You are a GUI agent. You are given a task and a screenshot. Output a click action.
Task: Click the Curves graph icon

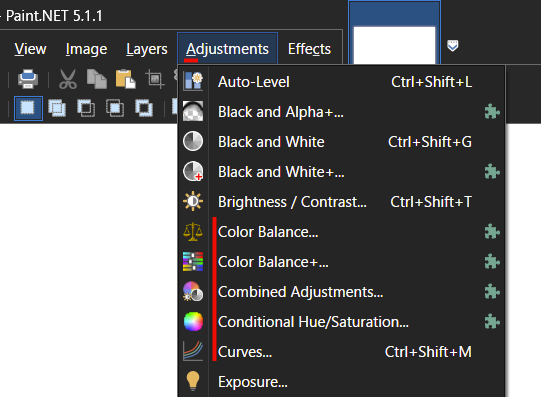[x=193, y=351]
